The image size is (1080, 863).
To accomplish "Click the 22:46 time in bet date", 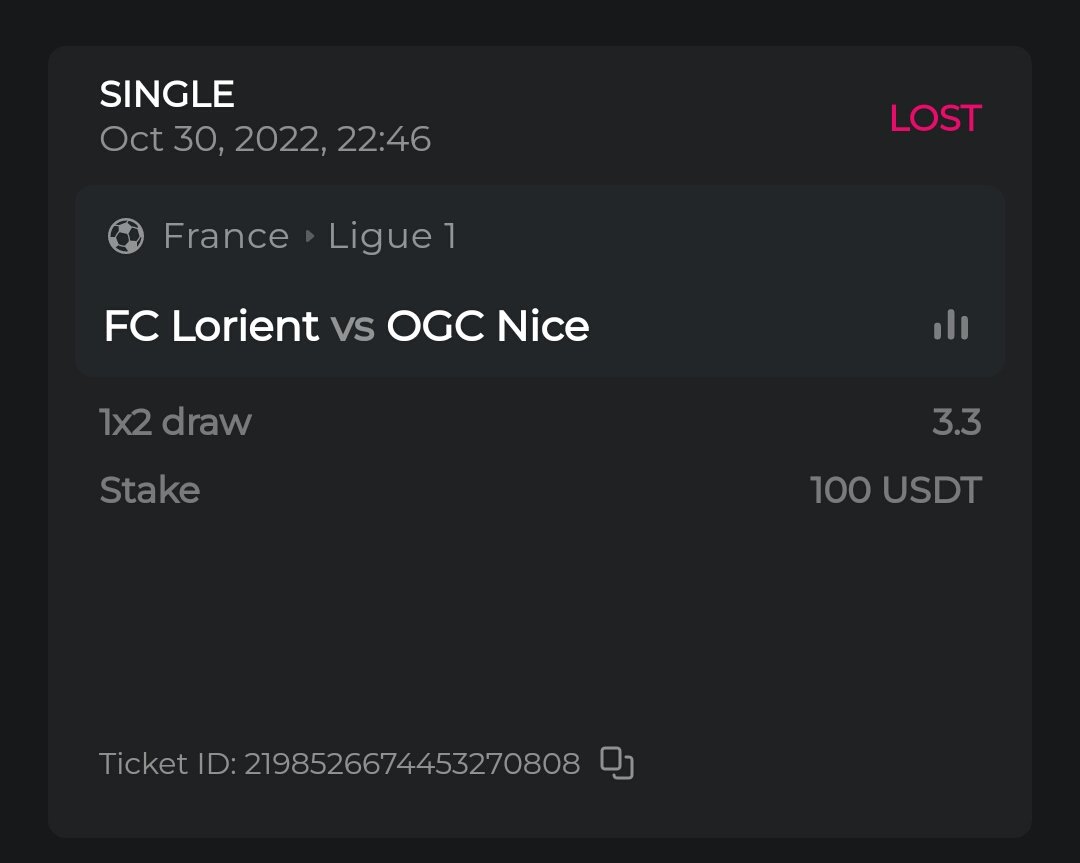I will click(384, 139).
